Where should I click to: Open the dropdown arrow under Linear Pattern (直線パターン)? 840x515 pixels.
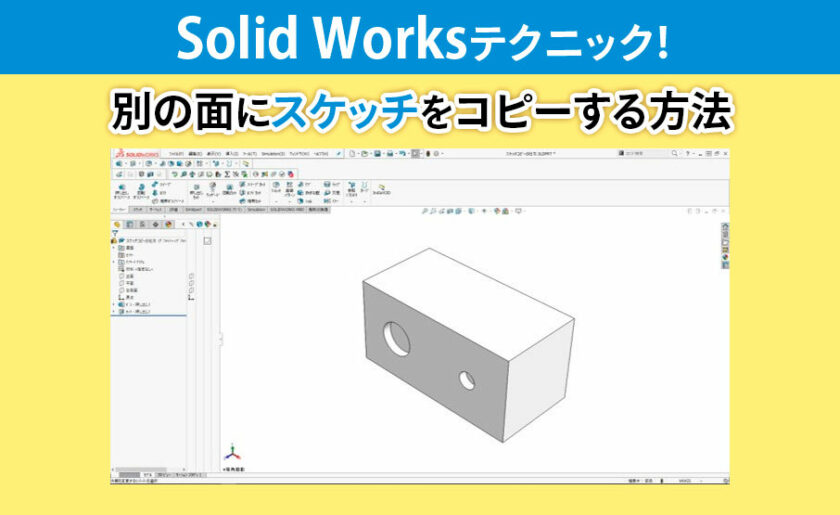(290, 201)
